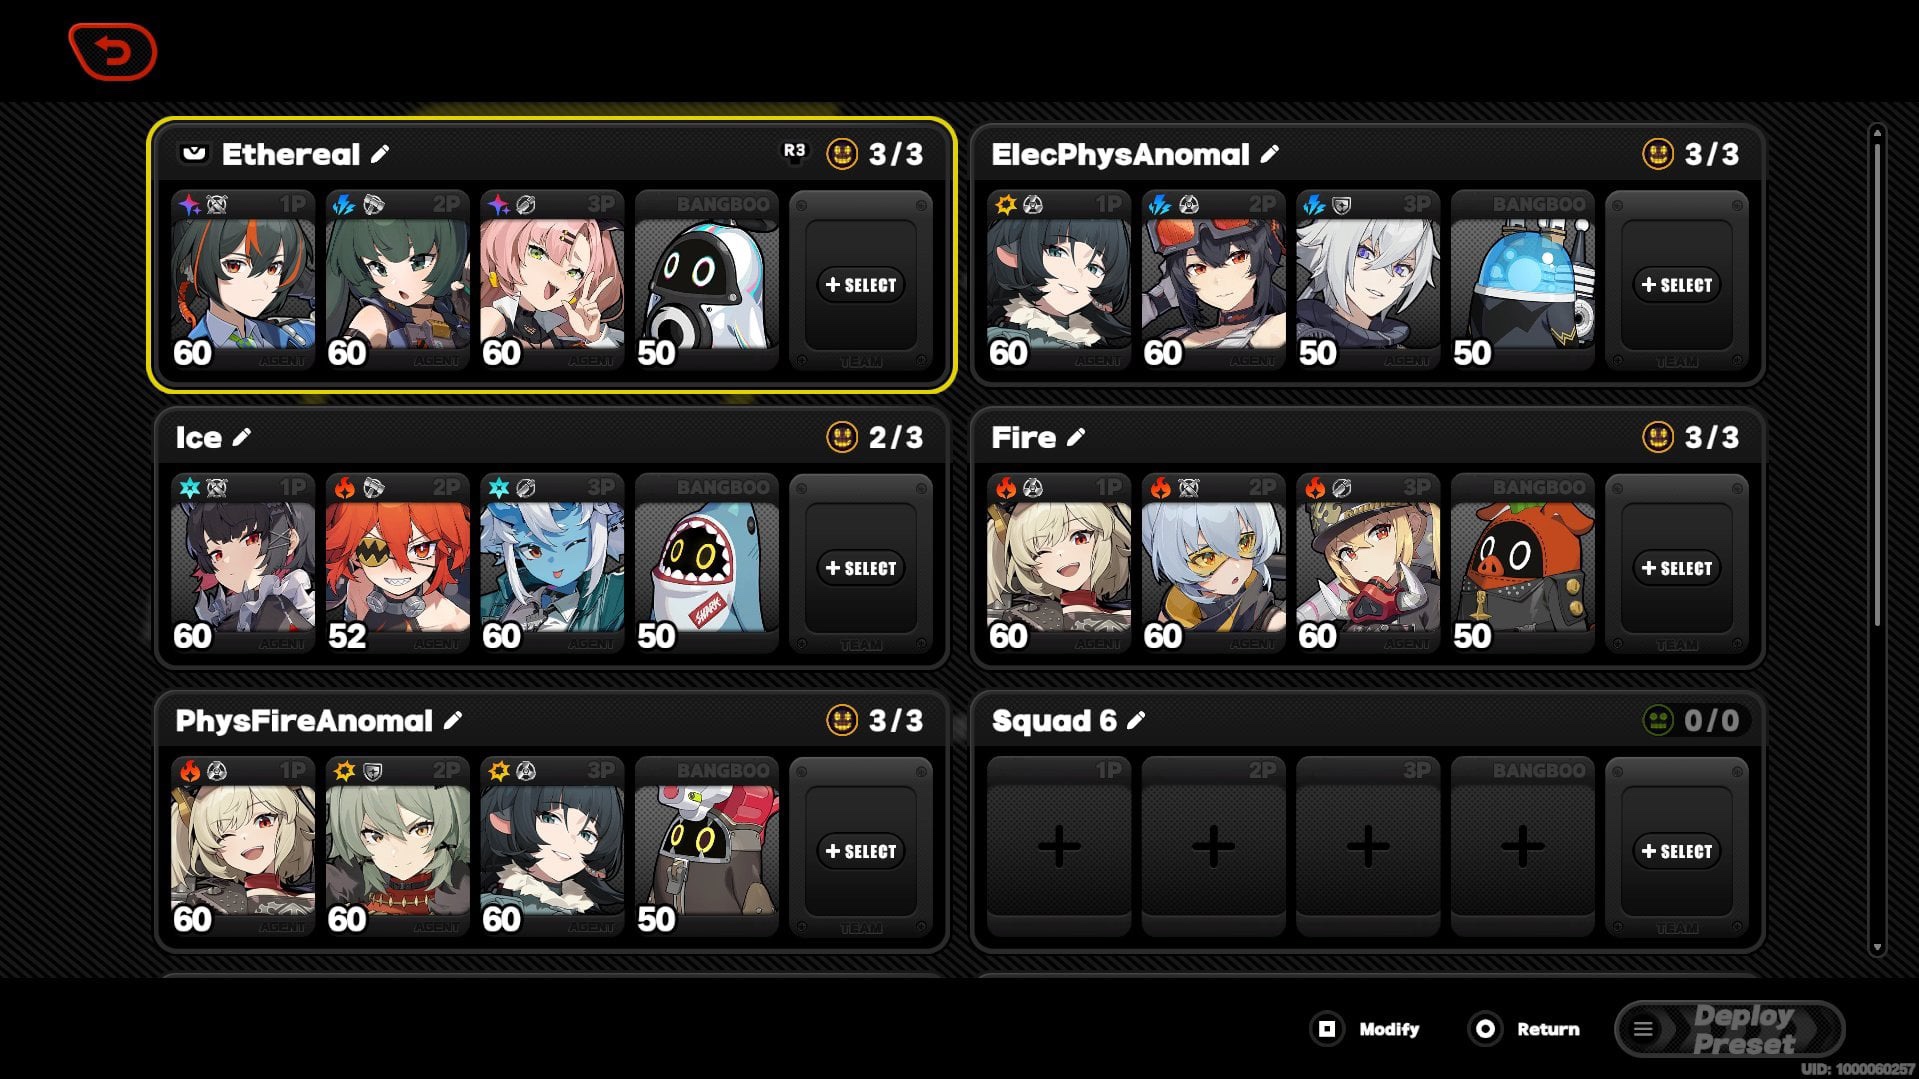Click Modify button at the bottom
Image resolution: width=1919 pixels, height=1079 pixels.
(1366, 1029)
